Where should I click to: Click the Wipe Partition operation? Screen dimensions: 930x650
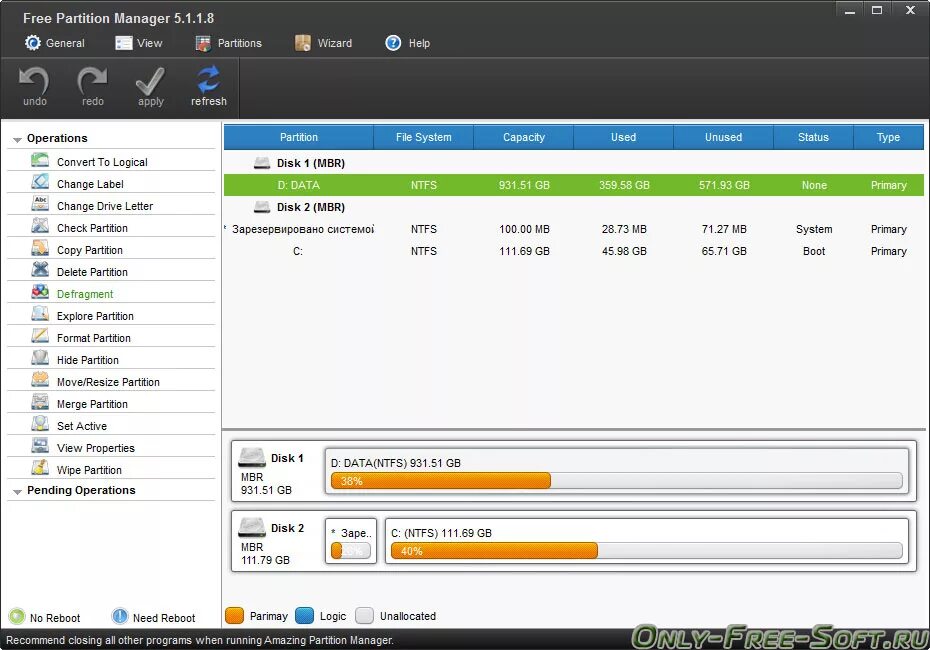[111, 468]
